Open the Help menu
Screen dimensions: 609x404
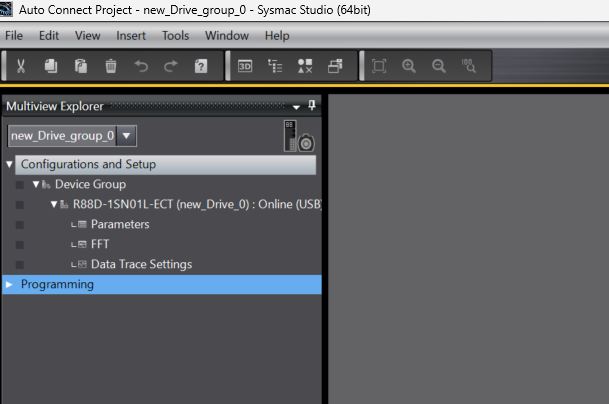point(277,36)
